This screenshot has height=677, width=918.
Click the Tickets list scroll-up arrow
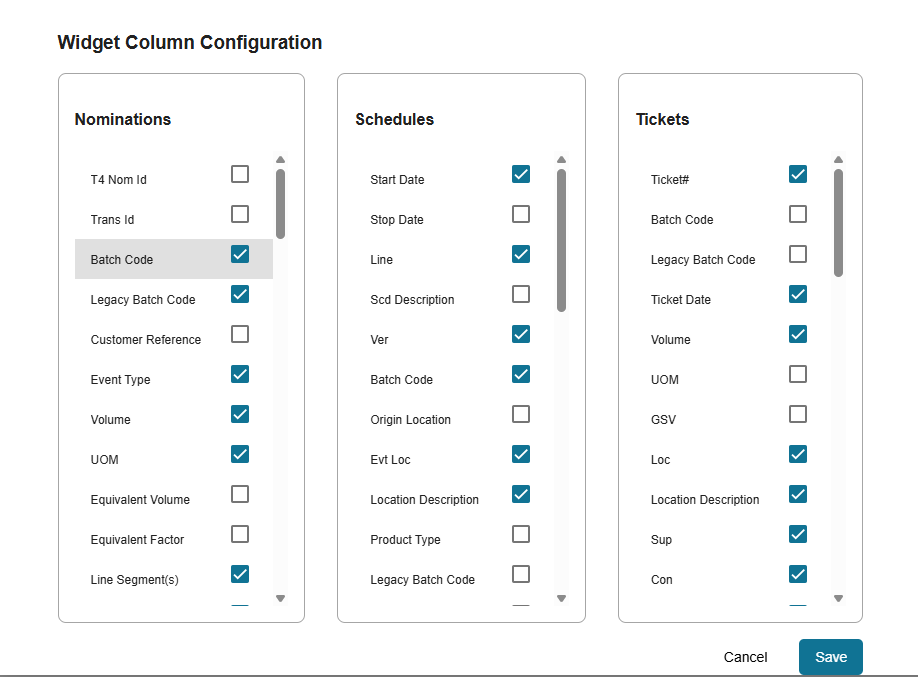[x=838, y=159]
